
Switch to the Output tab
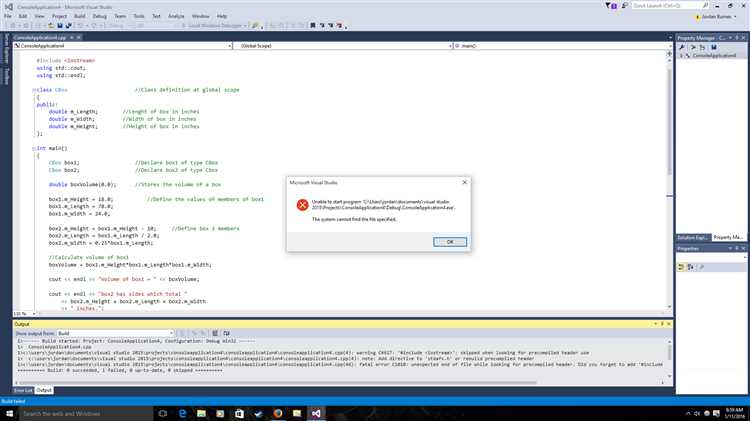44,390
